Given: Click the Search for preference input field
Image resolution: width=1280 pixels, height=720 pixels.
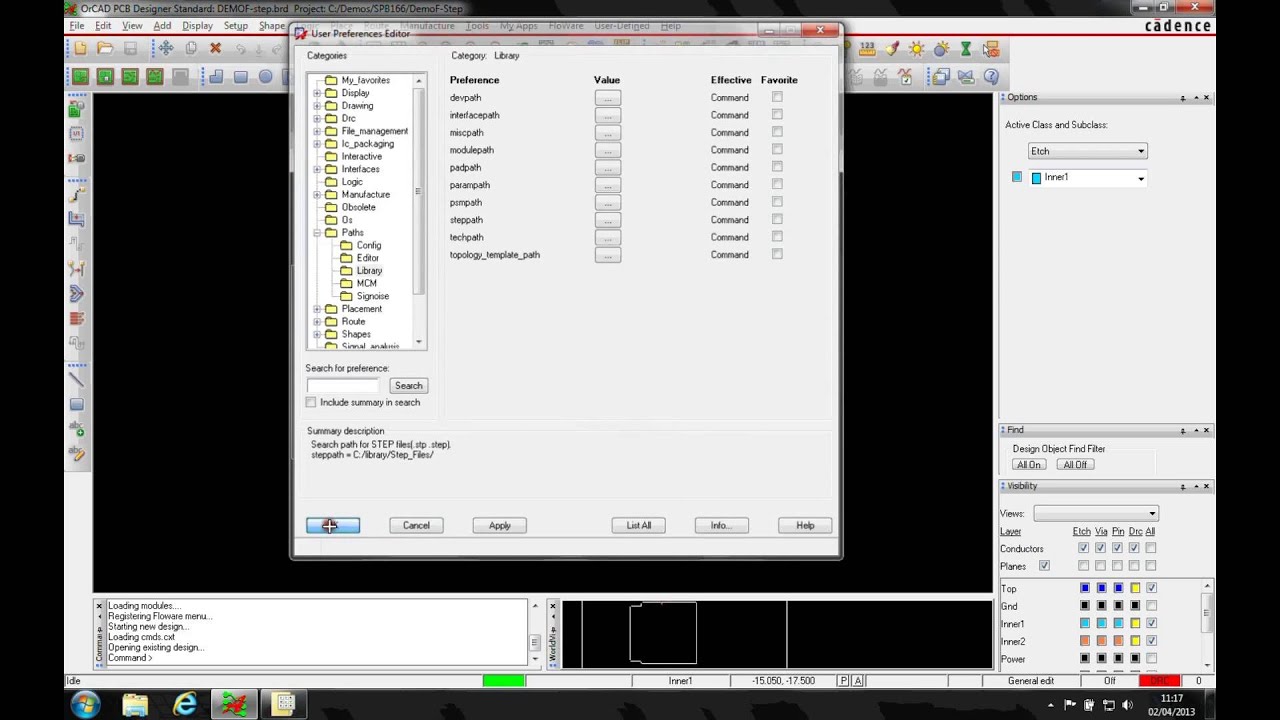Looking at the screenshot, I should click(344, 385).
